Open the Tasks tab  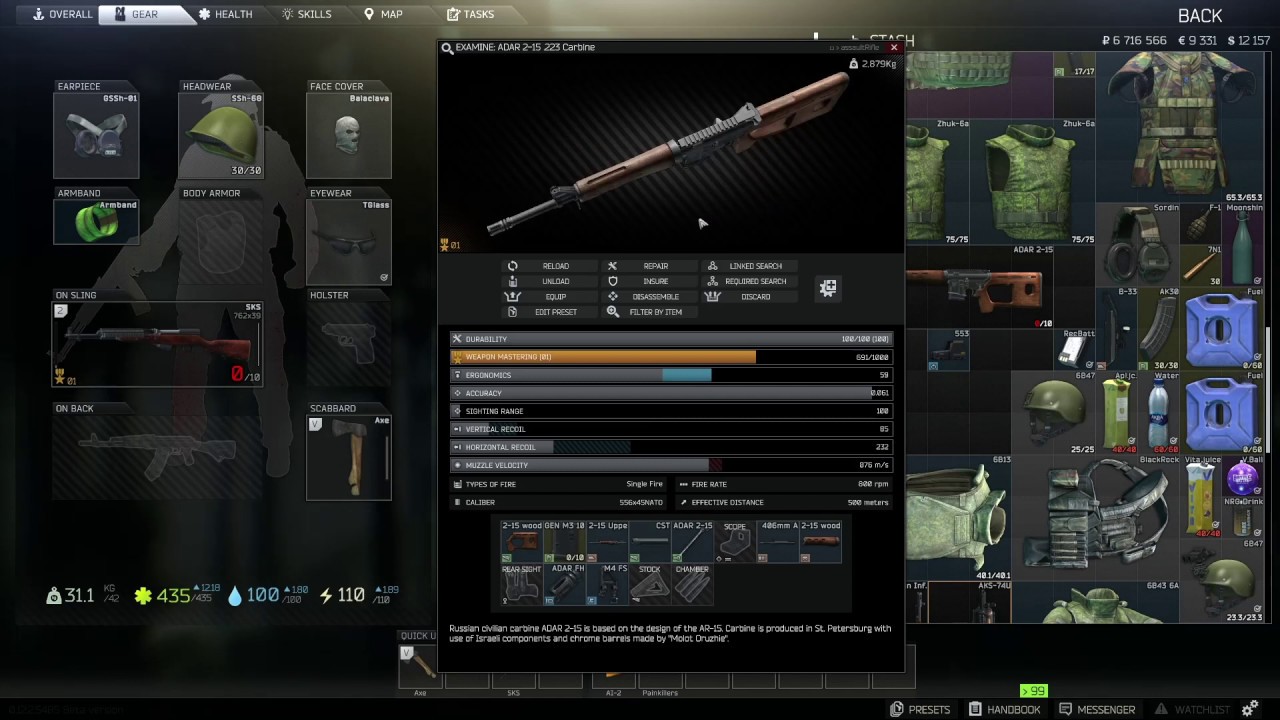470,14
